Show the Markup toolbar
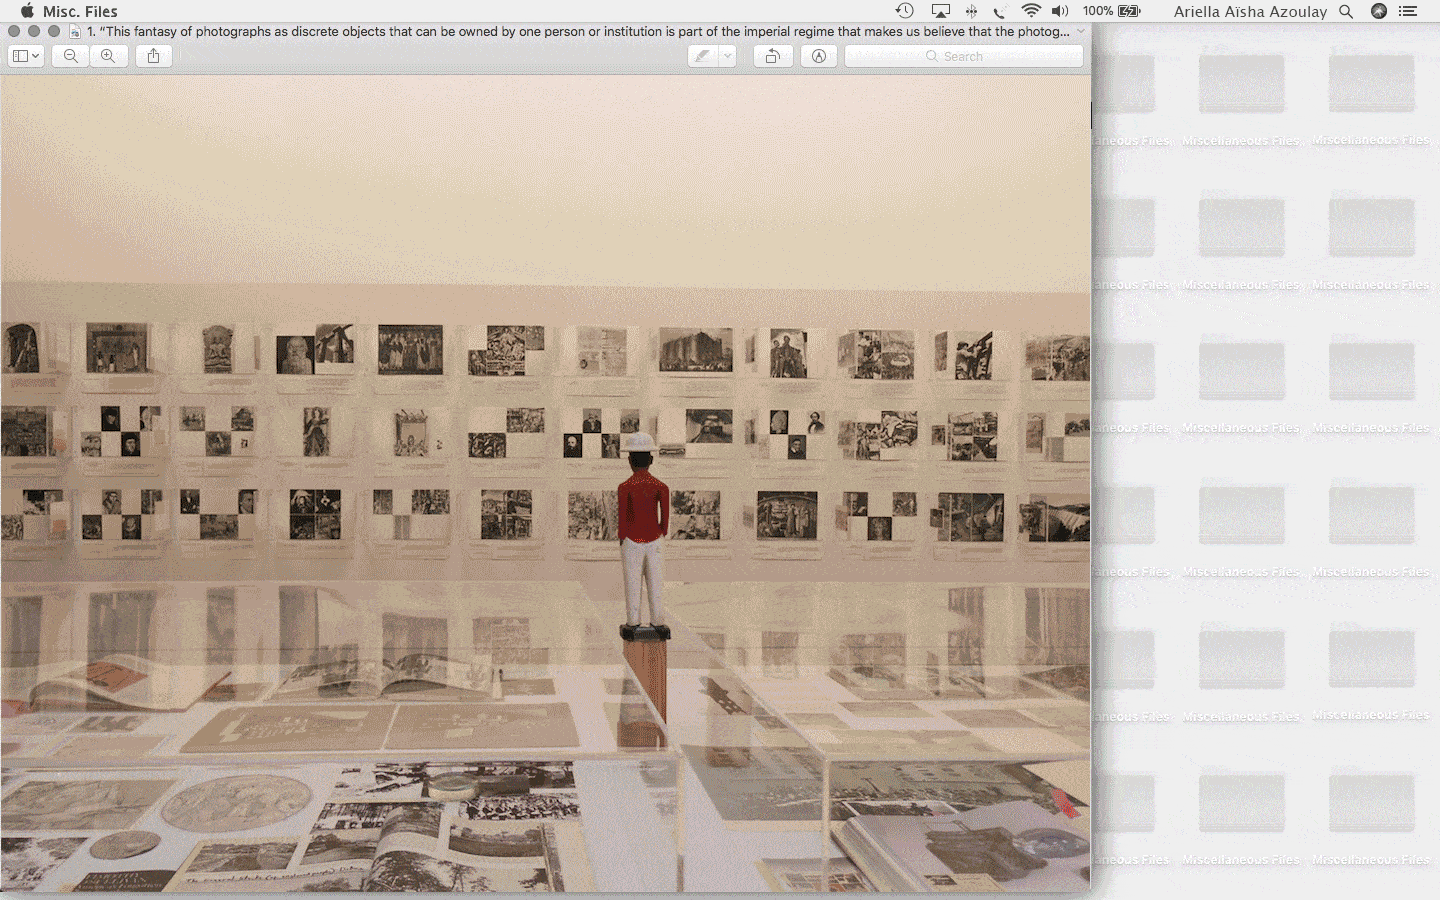This screenshot has height=900, width=1440. [x=819, y=56]
